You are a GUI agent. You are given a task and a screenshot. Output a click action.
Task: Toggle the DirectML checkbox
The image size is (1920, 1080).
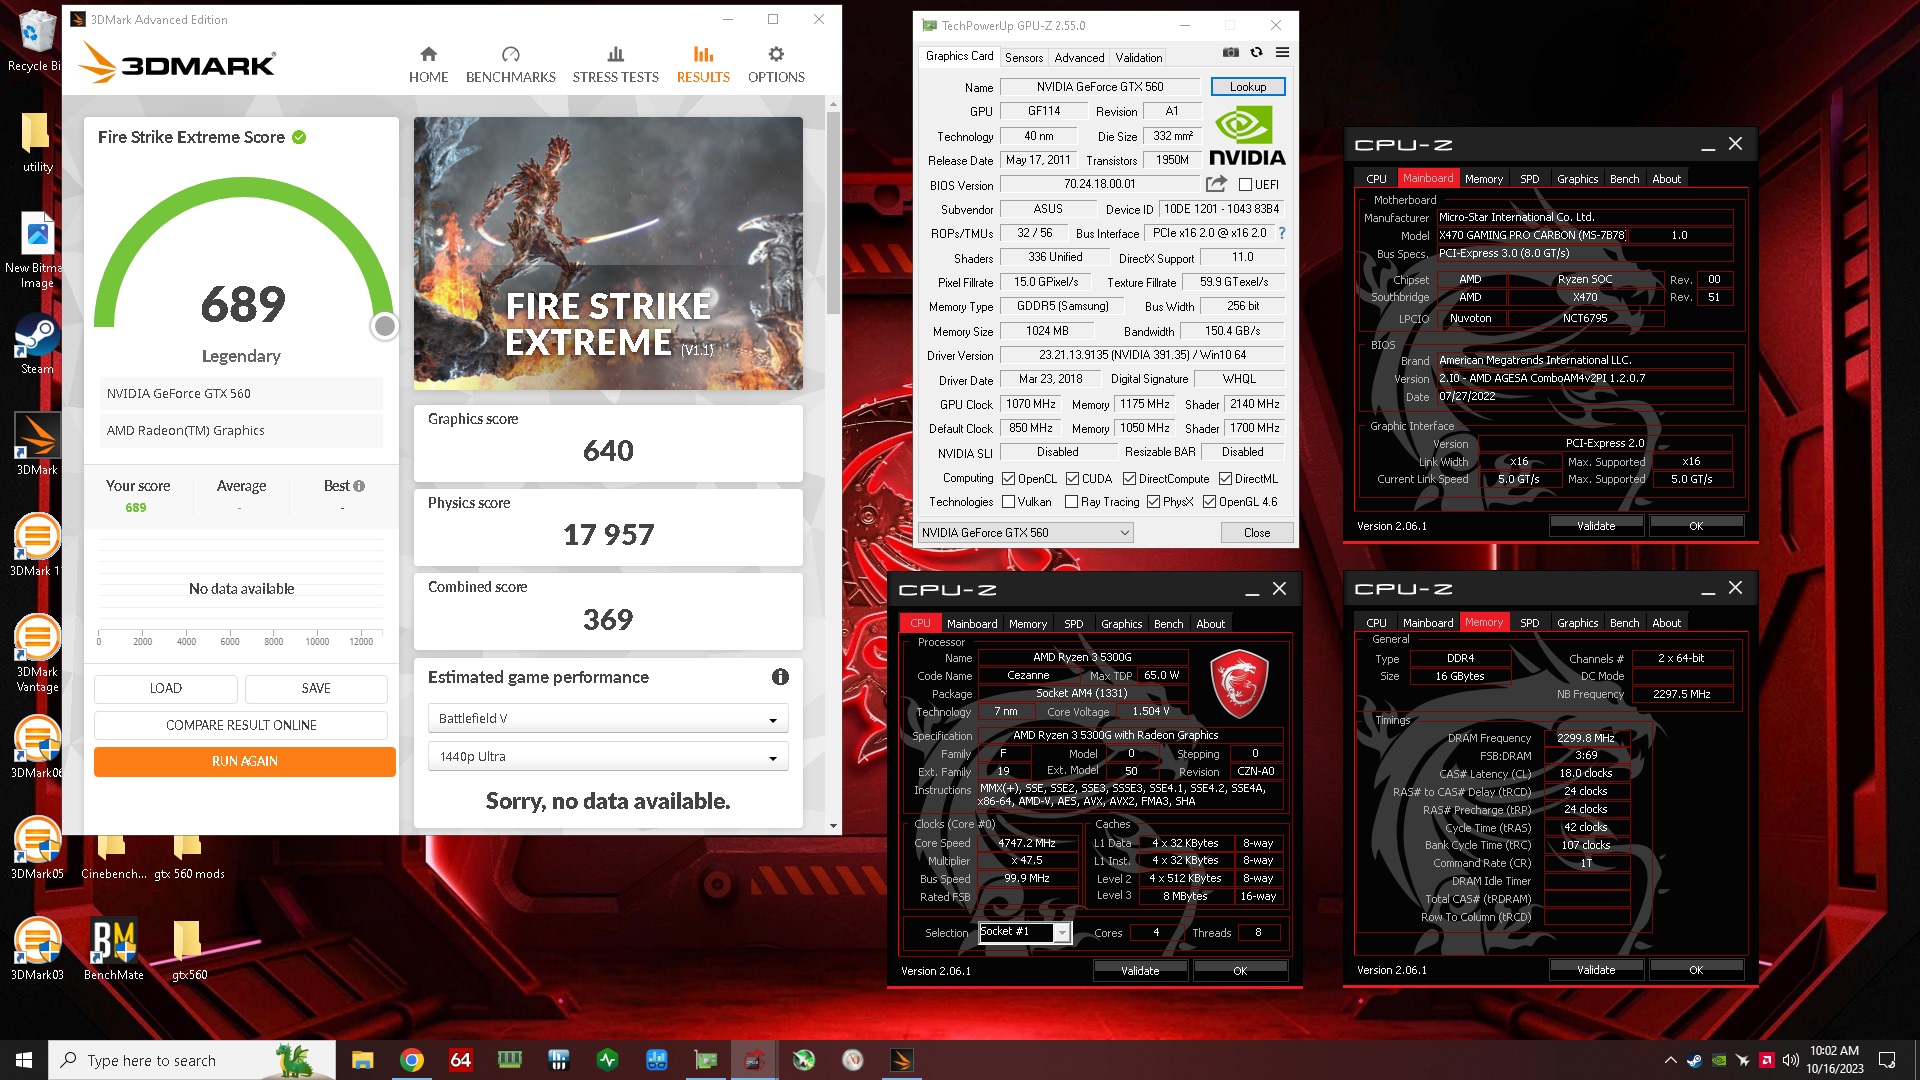click(x=1225, y=479)
